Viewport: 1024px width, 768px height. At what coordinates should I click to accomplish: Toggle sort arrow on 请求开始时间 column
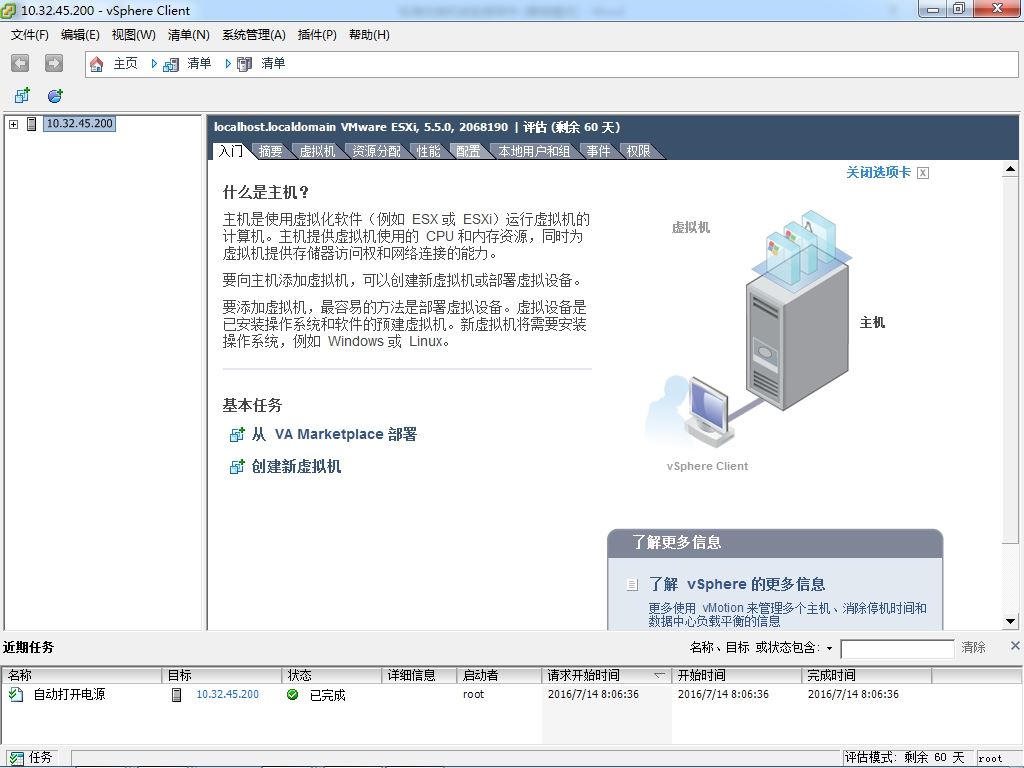(x=659, y=675)
